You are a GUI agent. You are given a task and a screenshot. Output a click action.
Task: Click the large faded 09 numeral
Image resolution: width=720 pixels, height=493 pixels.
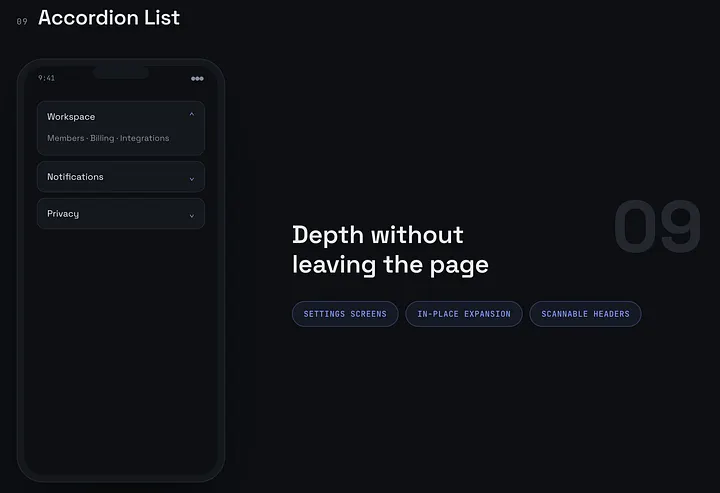(x=657, y=226)
